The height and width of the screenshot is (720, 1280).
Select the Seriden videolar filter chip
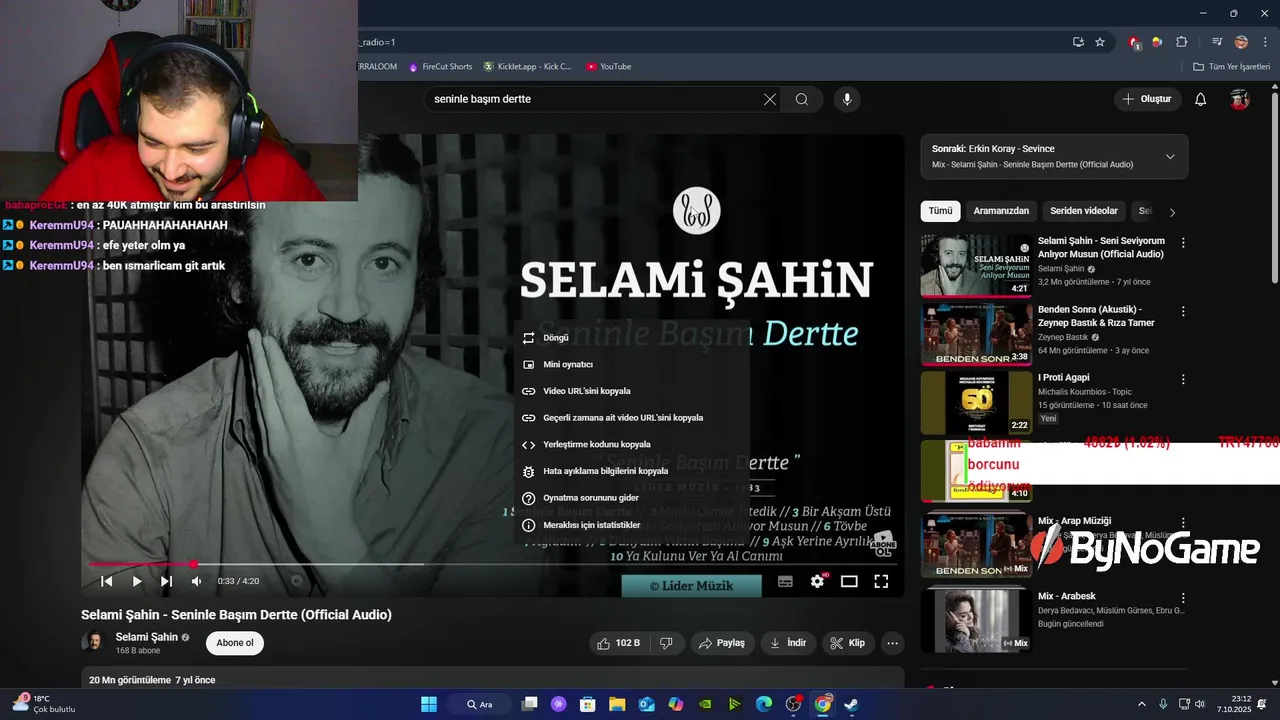coord(1084,211)
